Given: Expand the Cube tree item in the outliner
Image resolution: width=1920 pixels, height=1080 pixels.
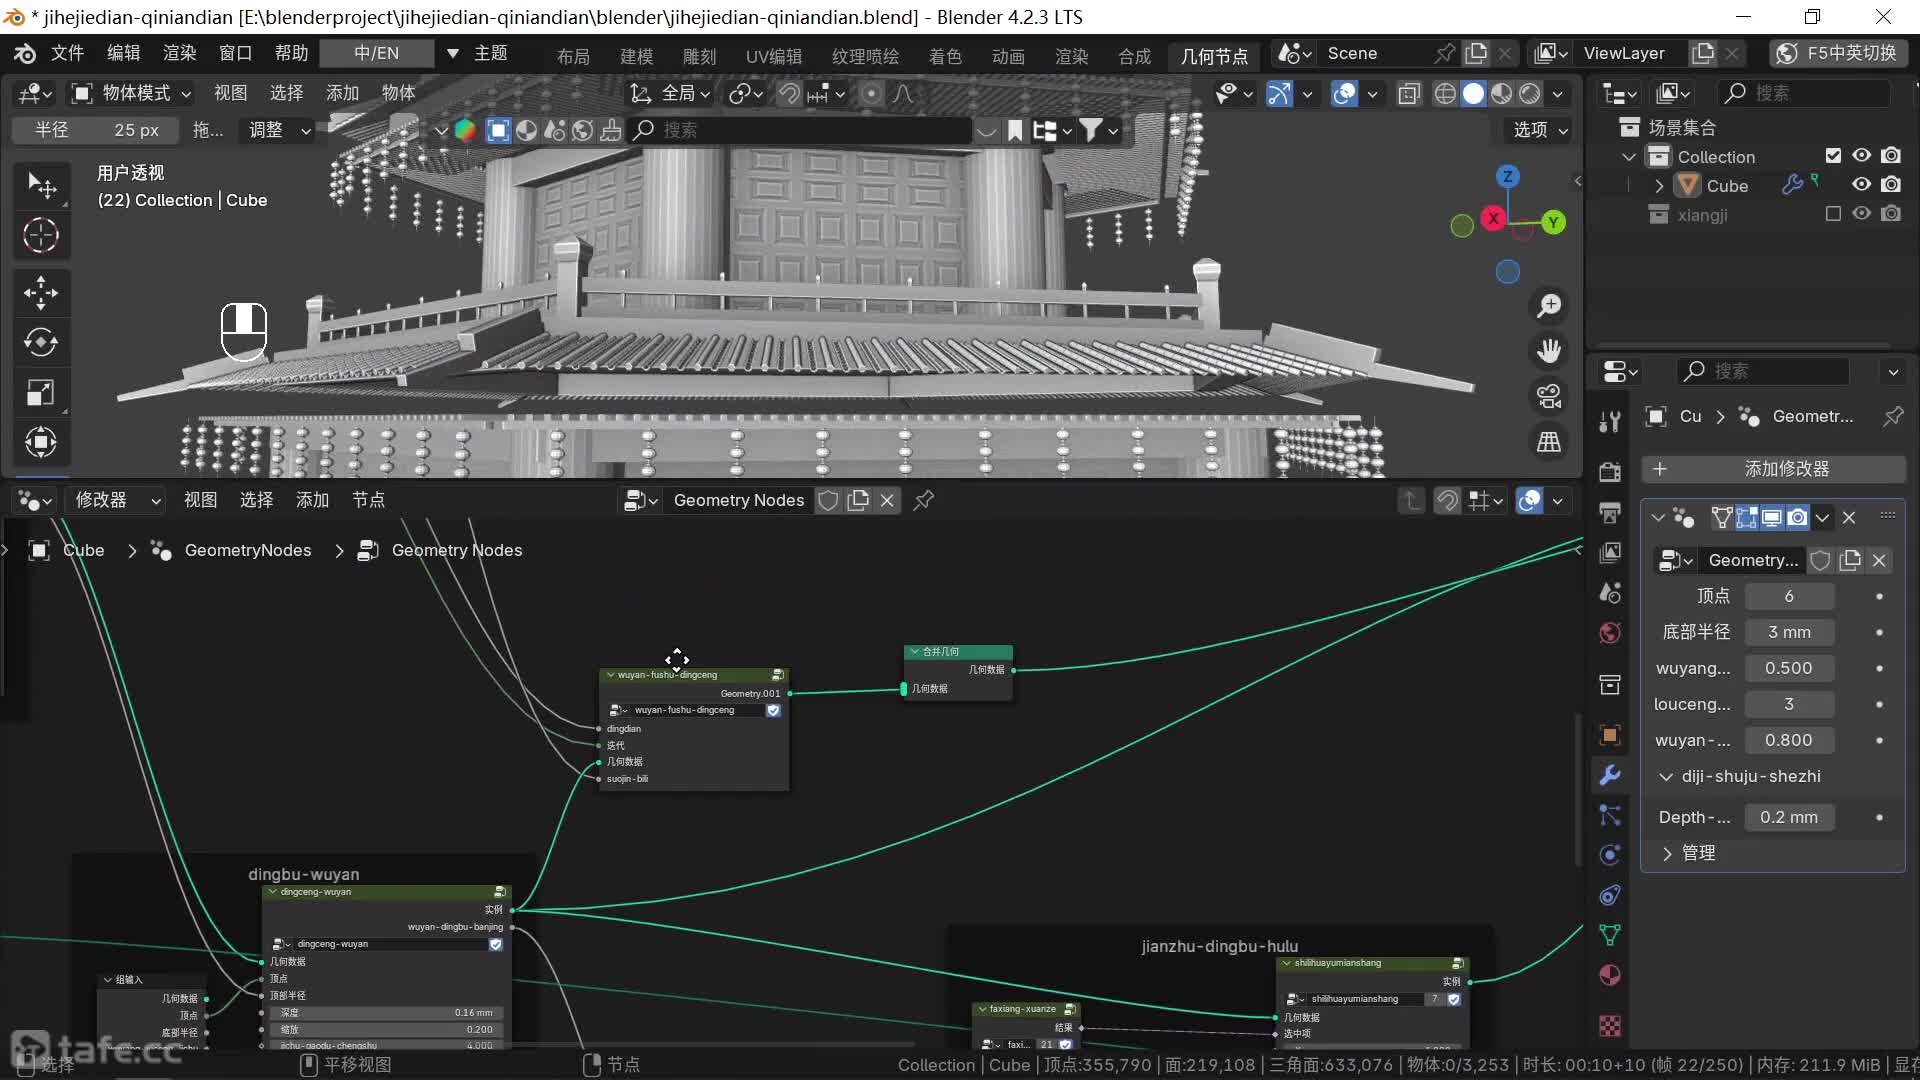Looking at the screenshot, I should click(1659, 186).
